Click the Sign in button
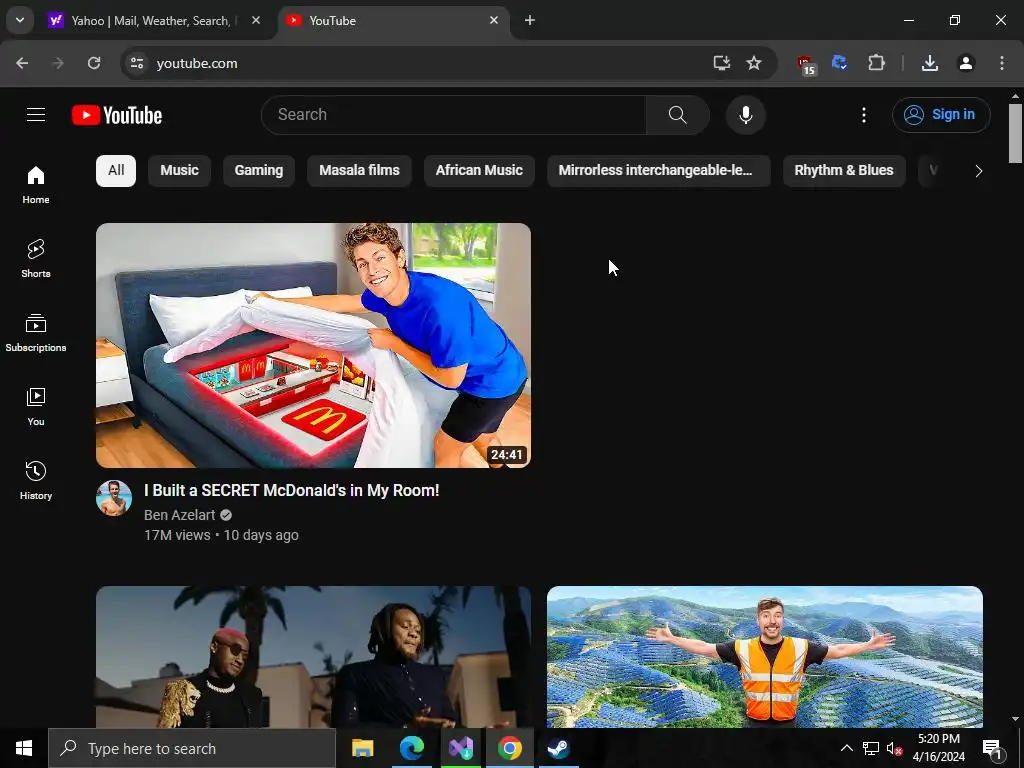Image resolution: width=1024 pixels, height=768 pixels. [941, 115]
